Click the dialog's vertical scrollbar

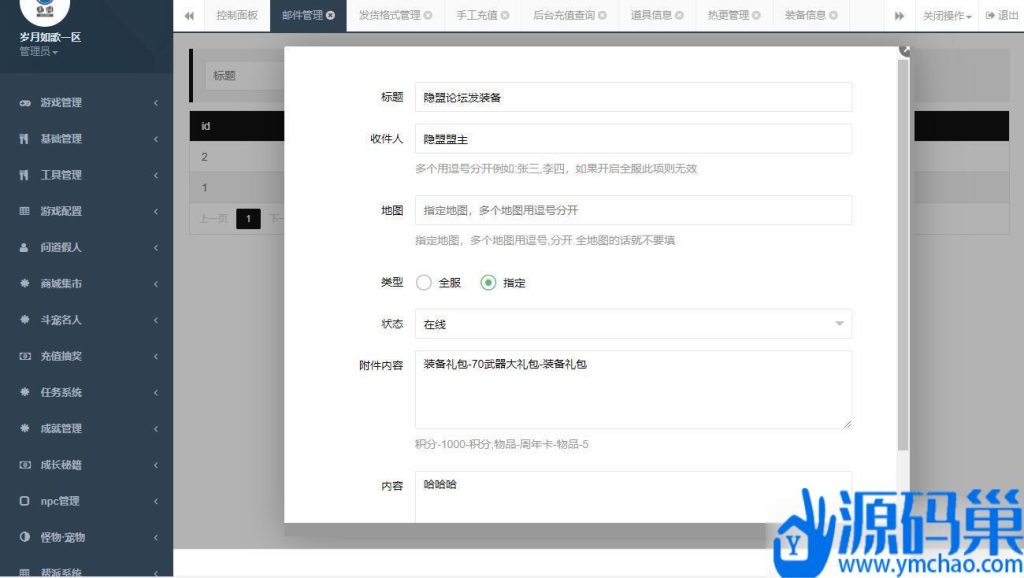coord(904,250)
